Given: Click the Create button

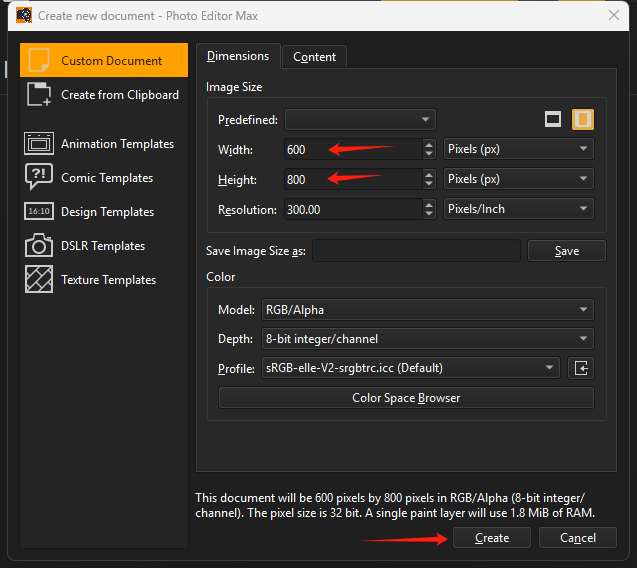Looking at the screenshot, I should pyautogui.click(x=492, y=538).
